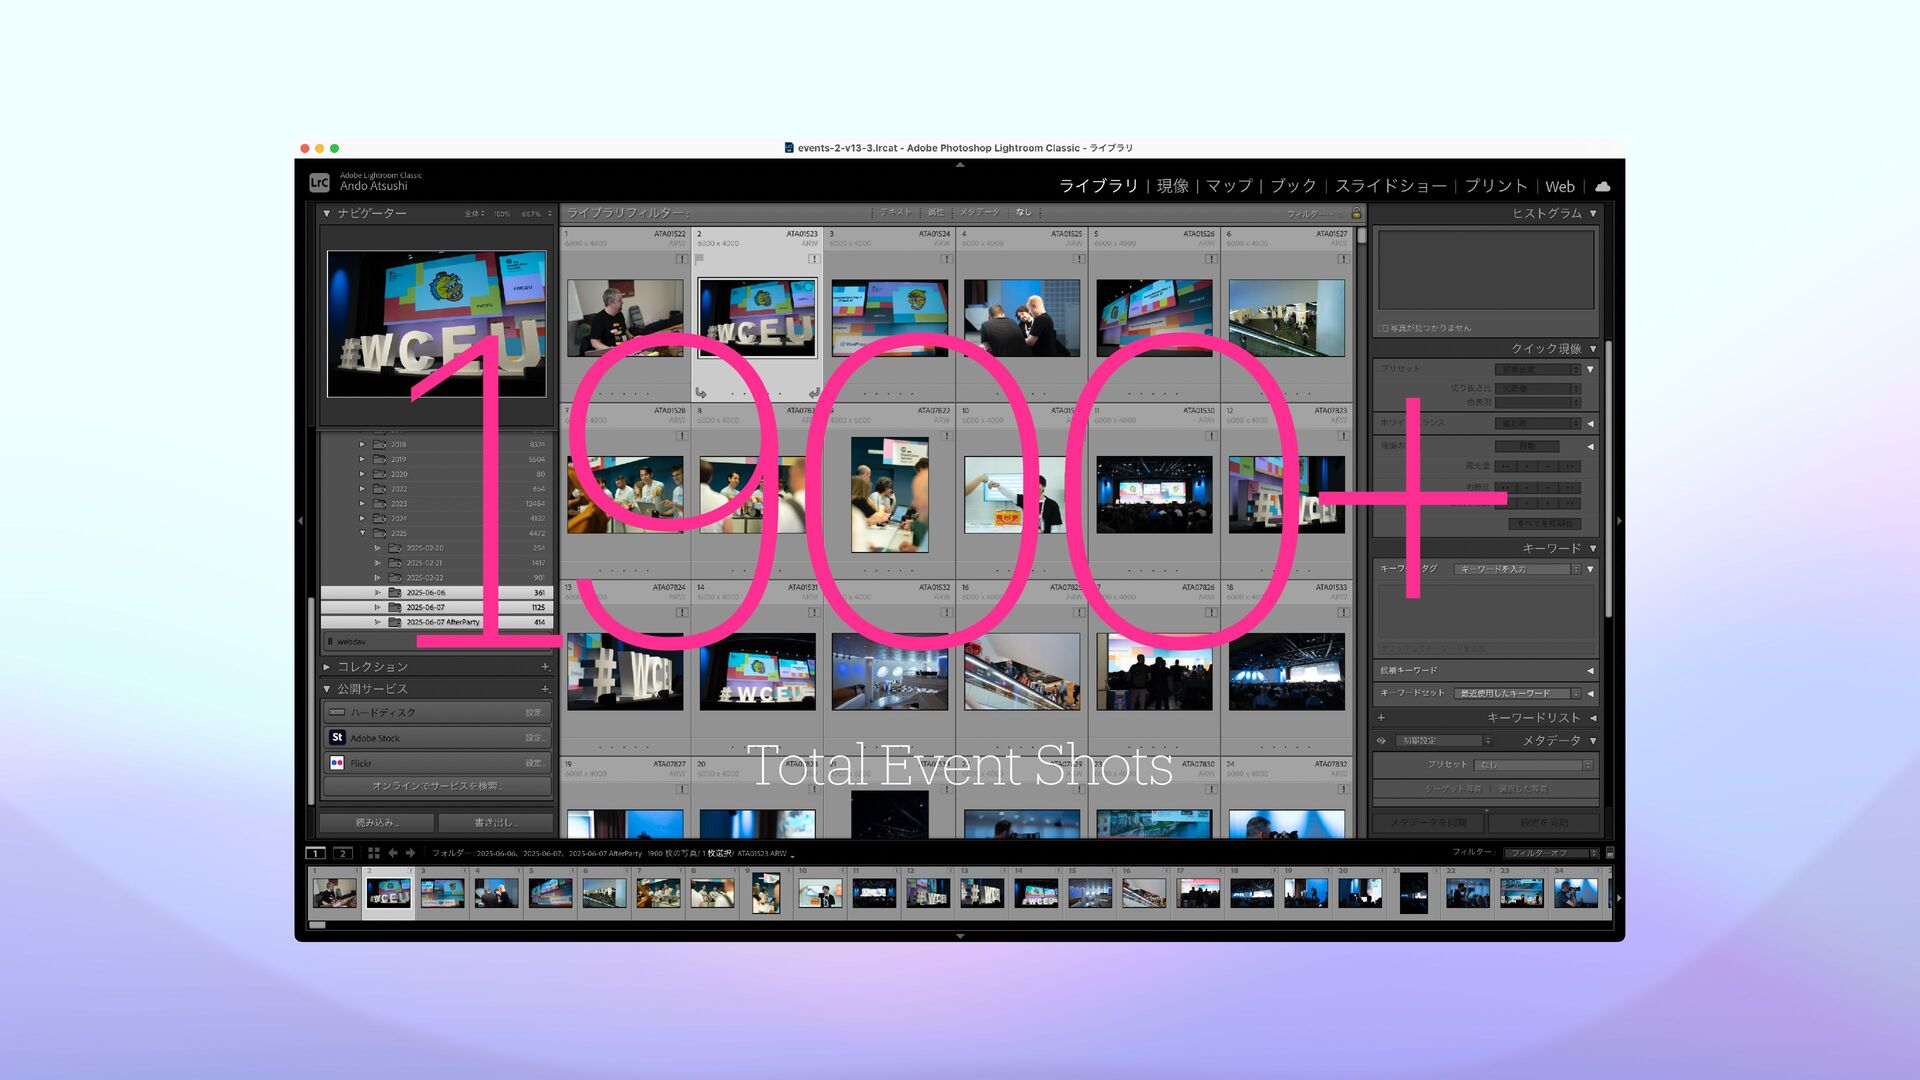Image resolution: width=1920 pixels, height=1080 pixels.
Task: Add a new collection with plus icon
Action: [x=545, y=666]
